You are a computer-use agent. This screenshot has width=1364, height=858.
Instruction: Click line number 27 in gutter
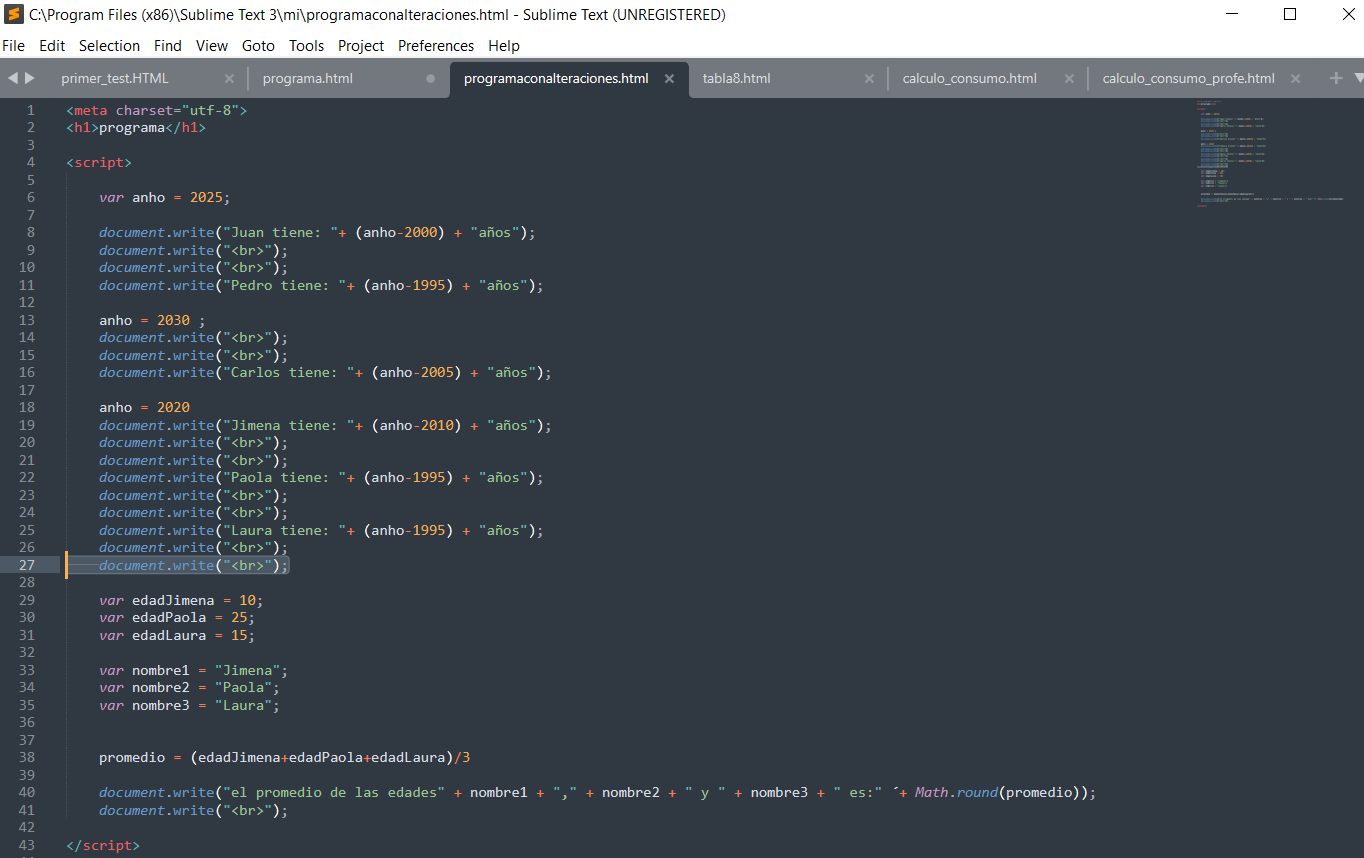(x=27, y=565)
